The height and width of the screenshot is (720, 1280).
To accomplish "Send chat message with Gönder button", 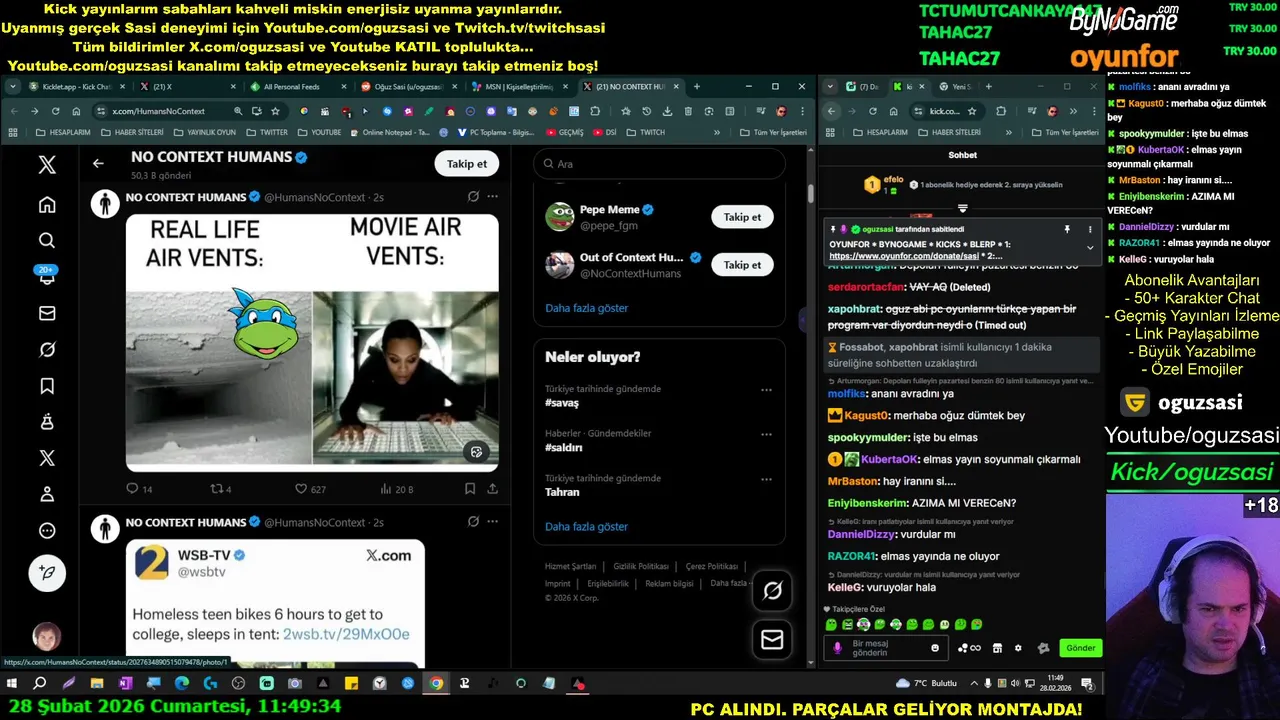I will pyautogui.click(x=1080, y=648).
